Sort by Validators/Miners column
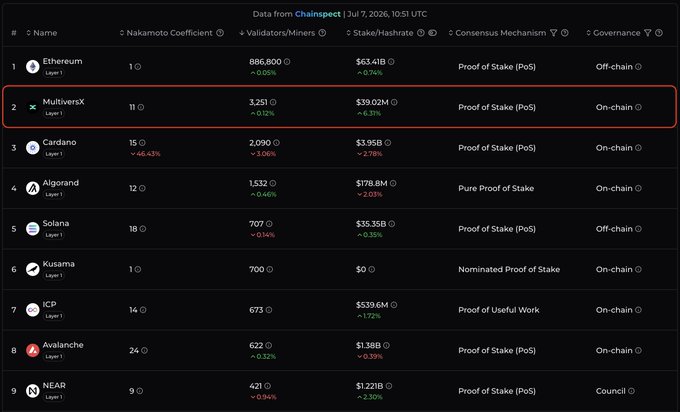Screen dimensions: 680x412 277,33
